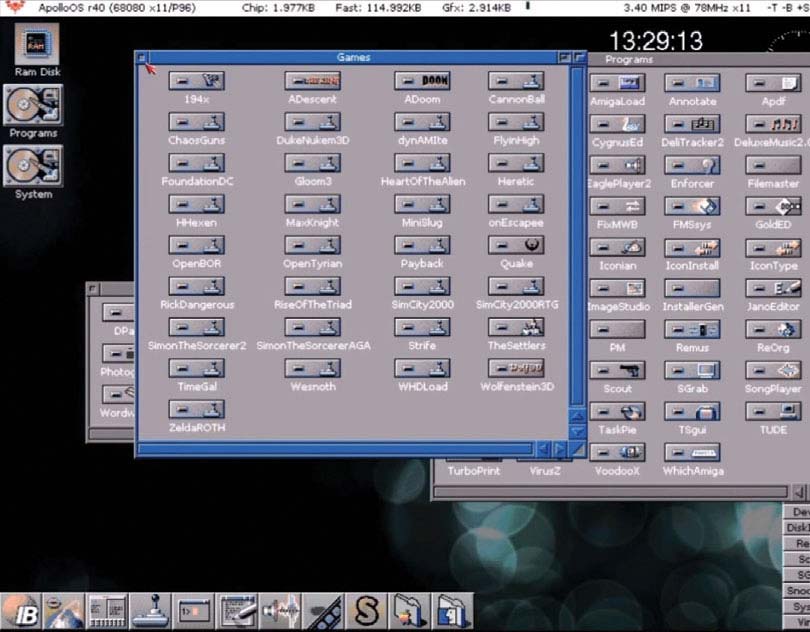The image size is (810, 632).
Task: Open the TaskPie program icon
Action: tap(617, 412)
